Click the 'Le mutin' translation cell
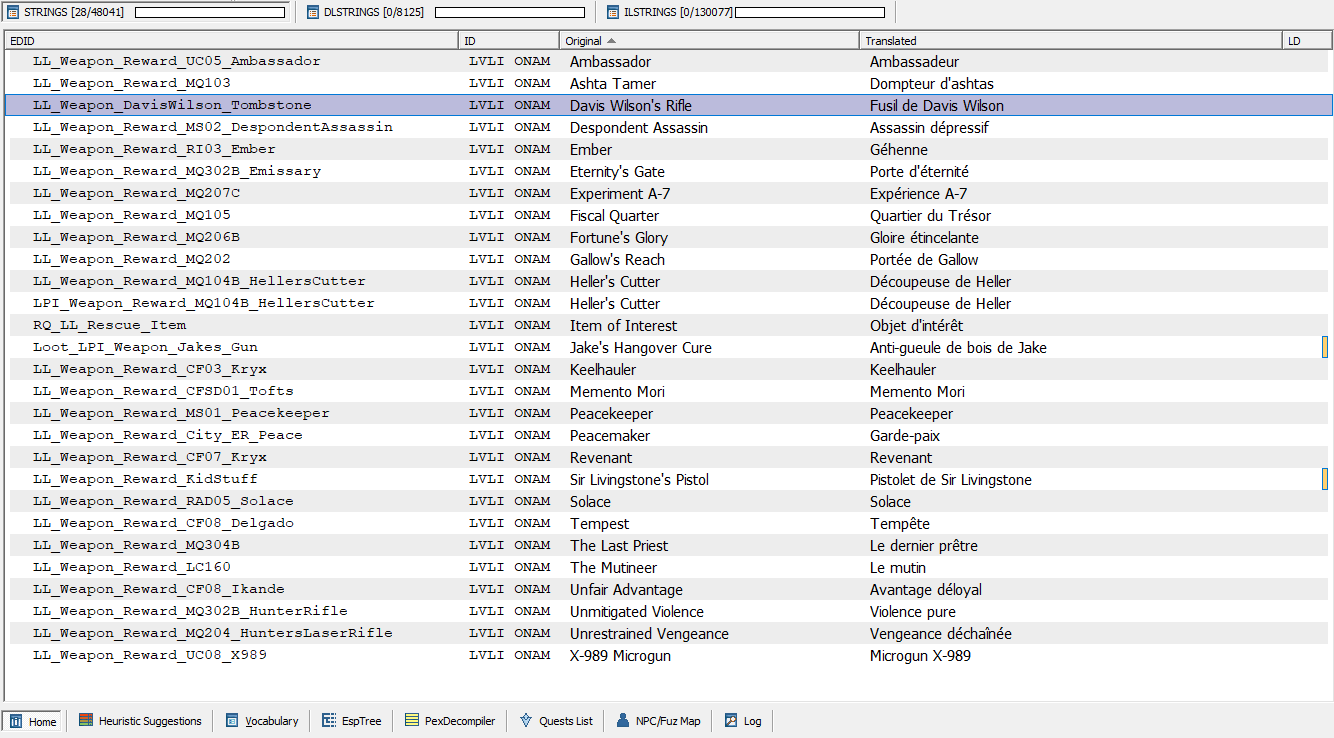Screen dimensions: 1334x738 [898, 567]
